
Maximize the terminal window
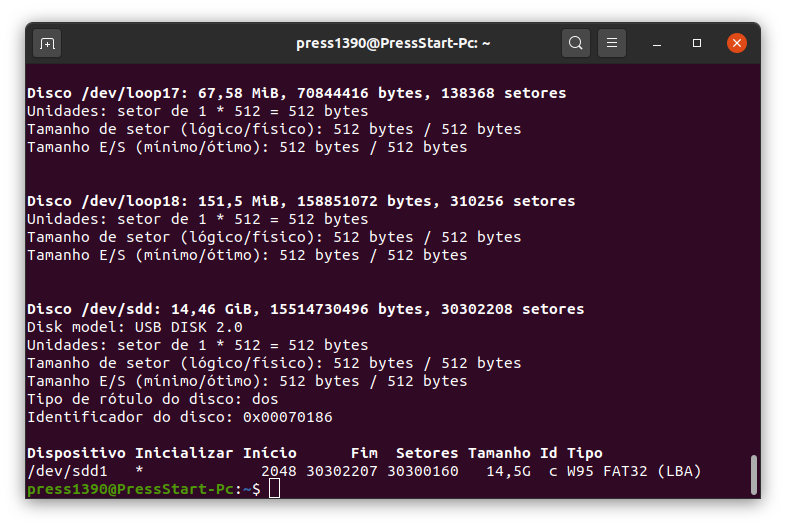(x=697, y=44)
